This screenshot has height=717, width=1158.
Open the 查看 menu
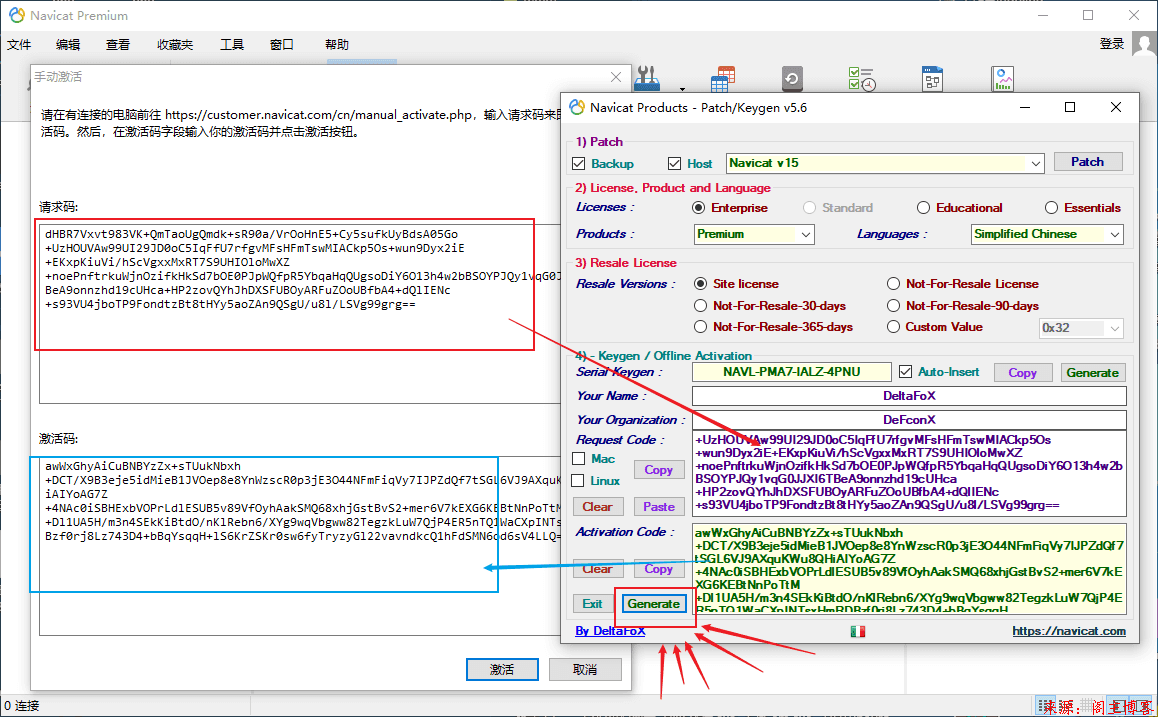117,45
